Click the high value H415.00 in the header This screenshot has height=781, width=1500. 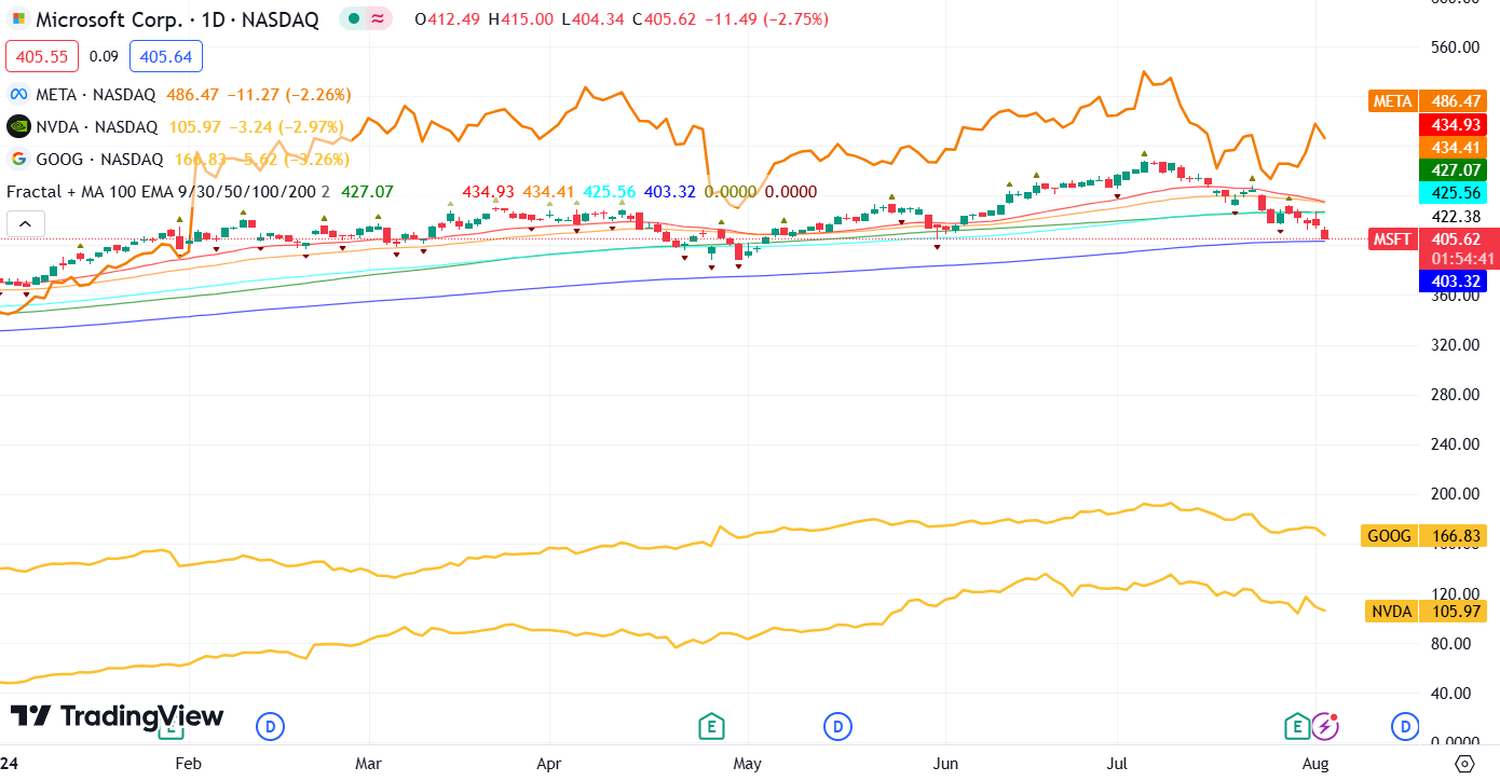521,19
